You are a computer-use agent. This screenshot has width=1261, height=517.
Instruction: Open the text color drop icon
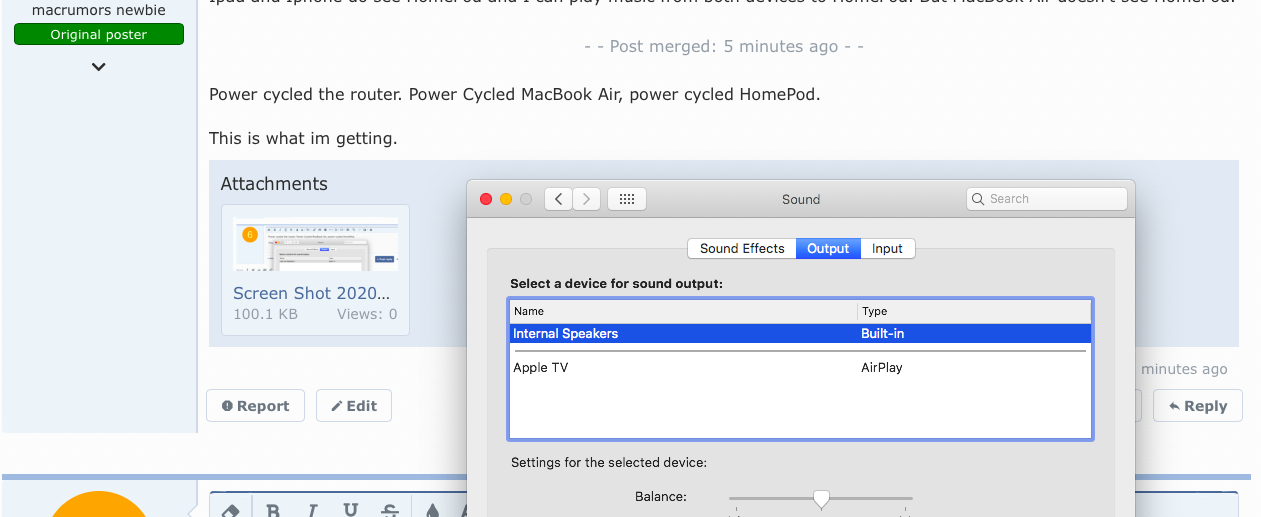432,511
